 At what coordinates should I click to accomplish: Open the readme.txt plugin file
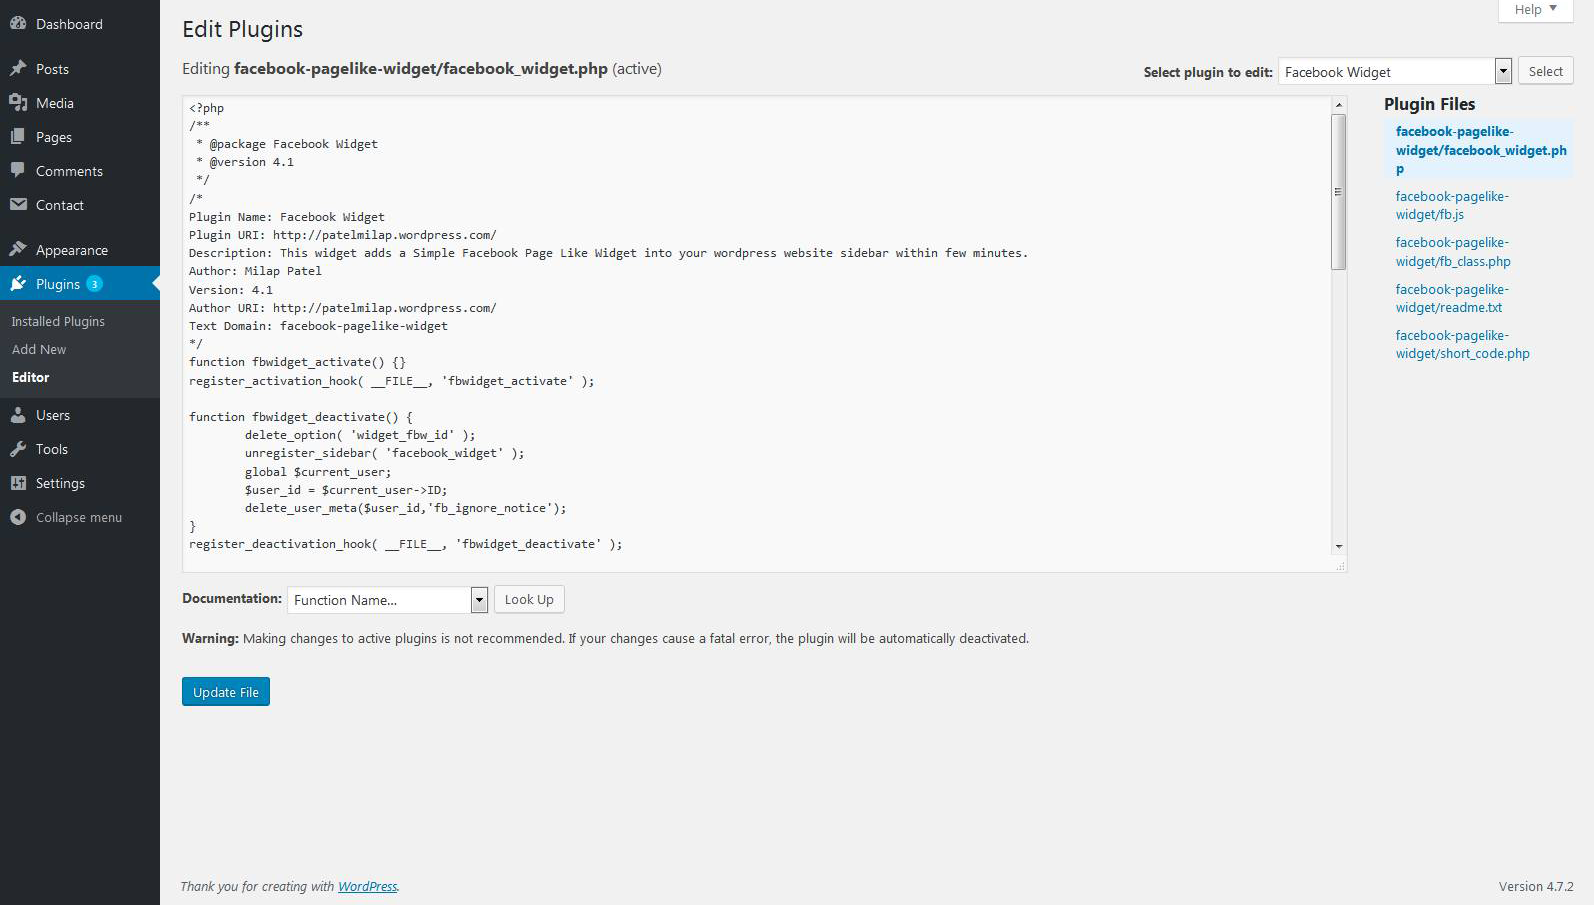(1452, 298)
